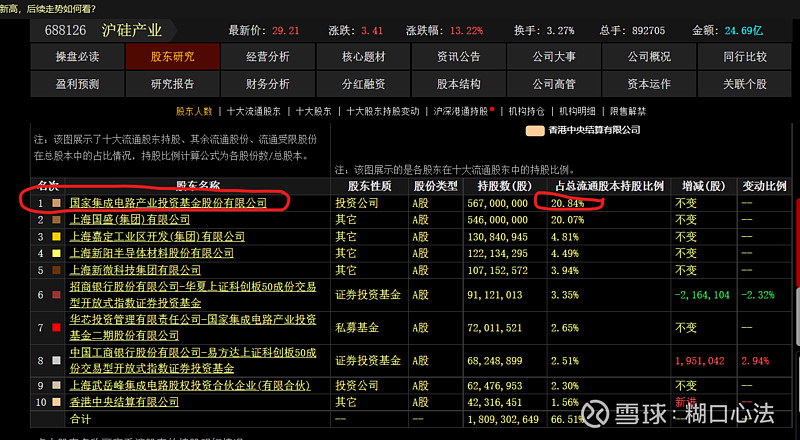
Task: Click the 占总流通股本持股比例 column header
Action: (610, 186)
